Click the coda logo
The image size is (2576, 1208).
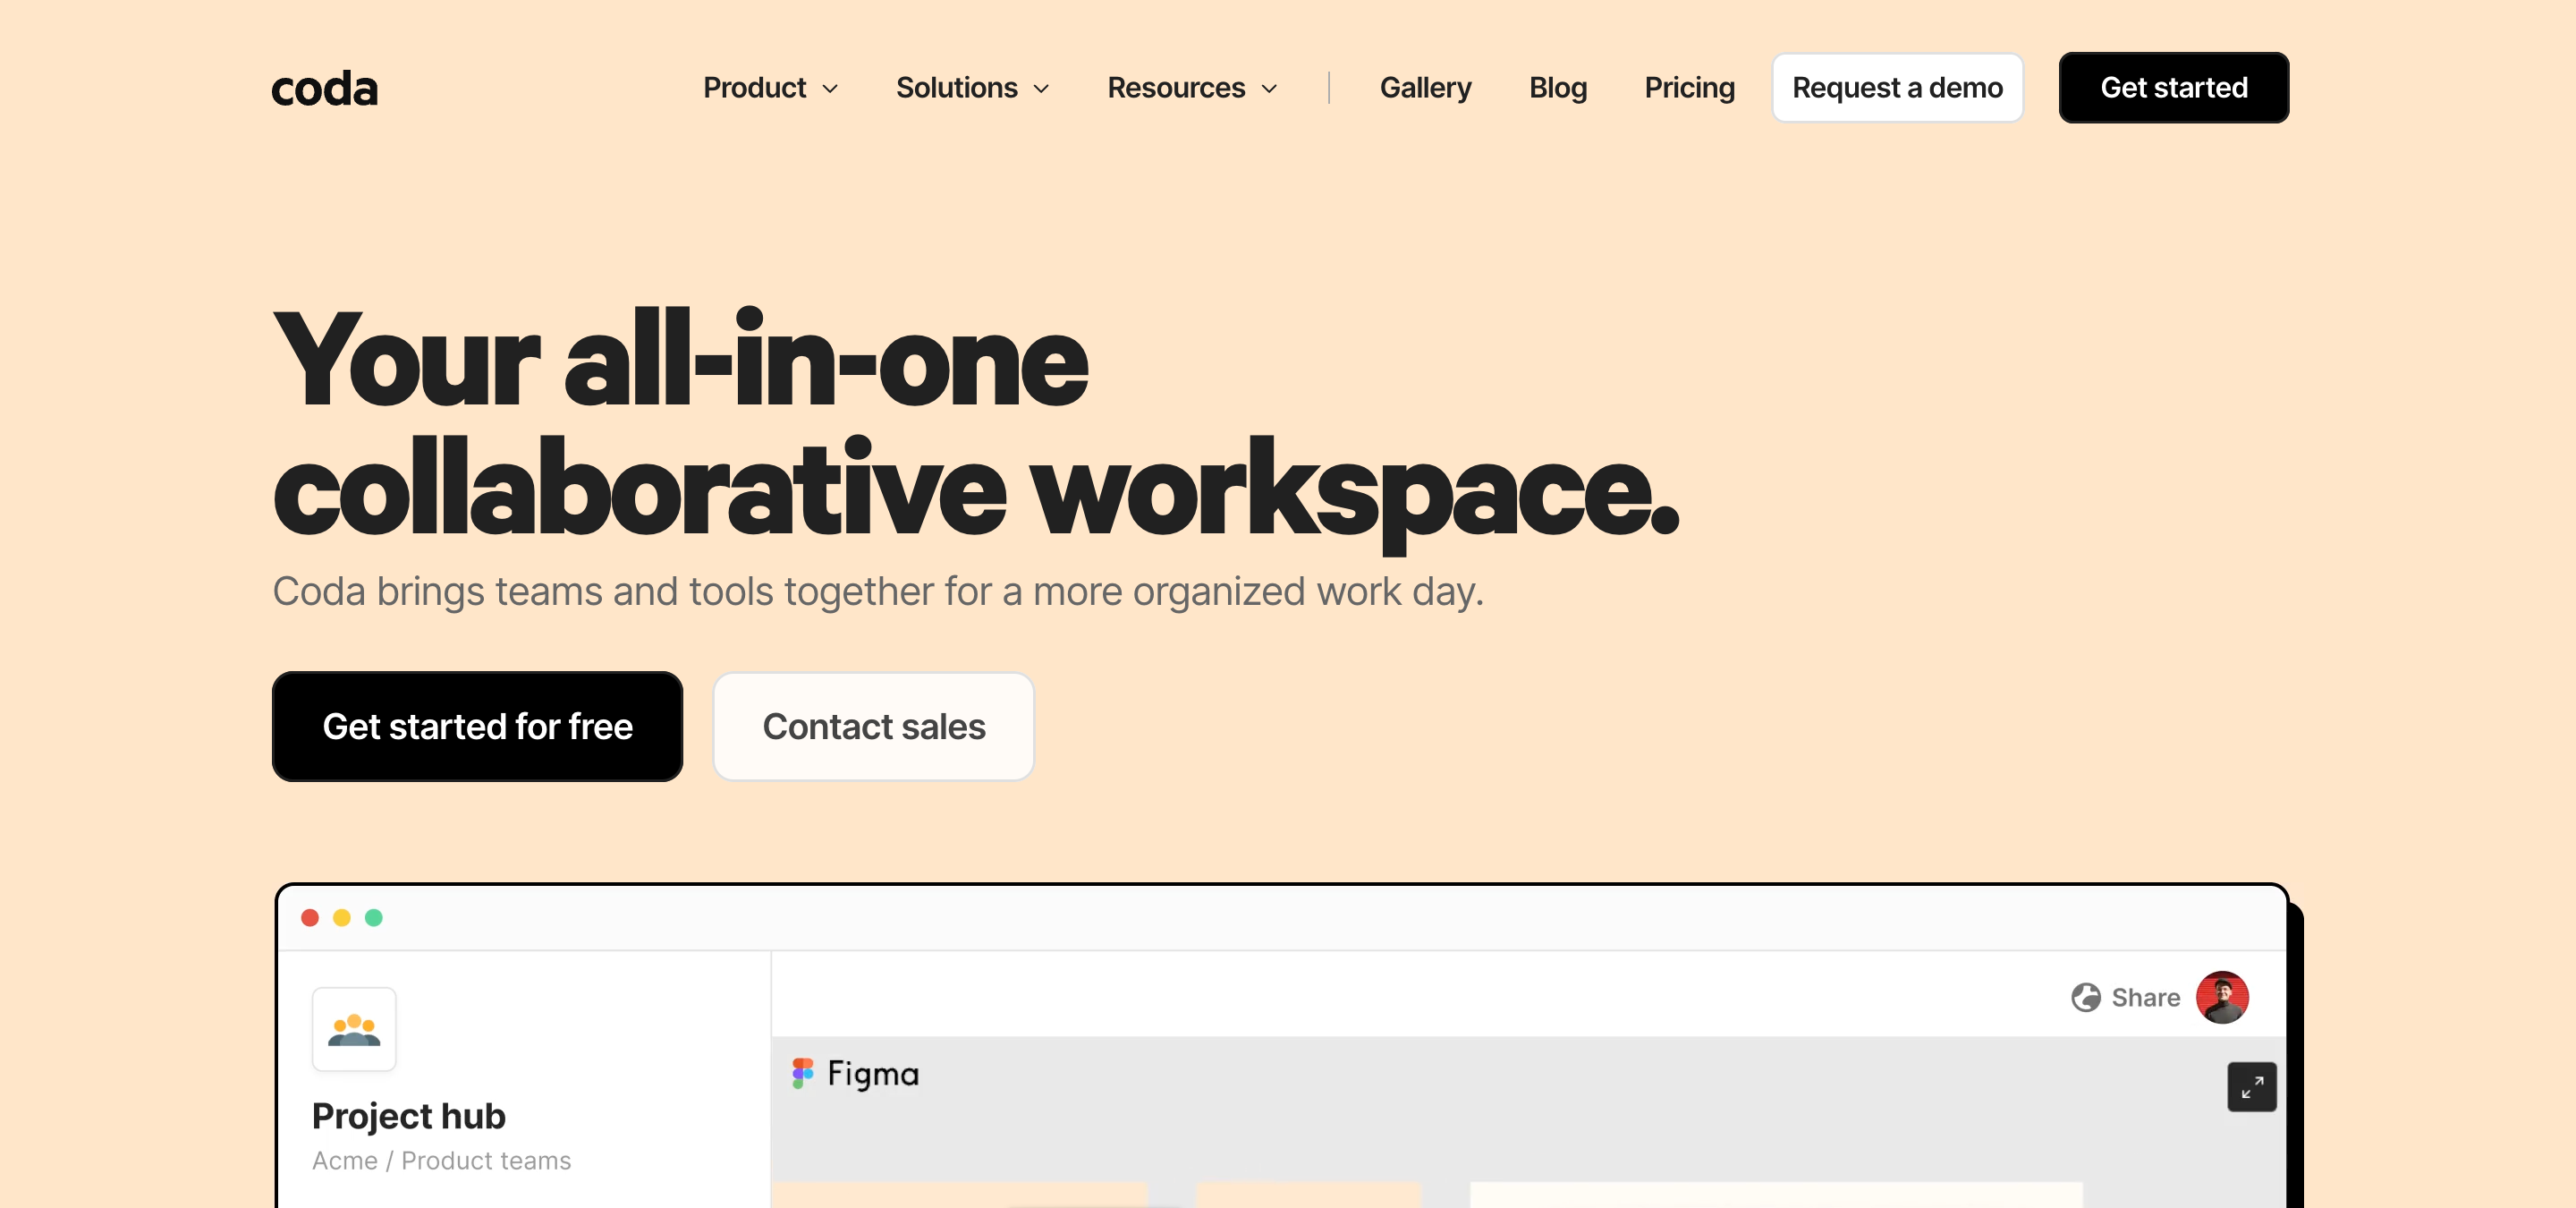pyautogui.click(x=324, y=88)
